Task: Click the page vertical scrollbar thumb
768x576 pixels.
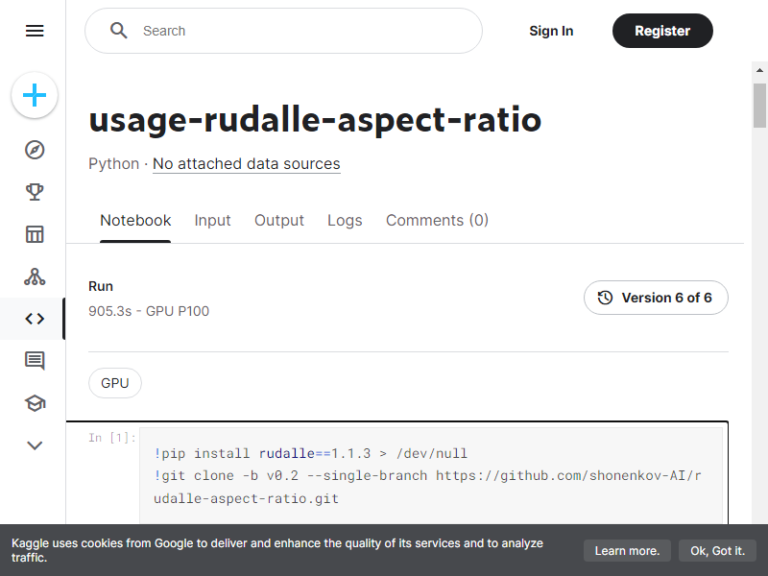Action: [x=760, y=105]
